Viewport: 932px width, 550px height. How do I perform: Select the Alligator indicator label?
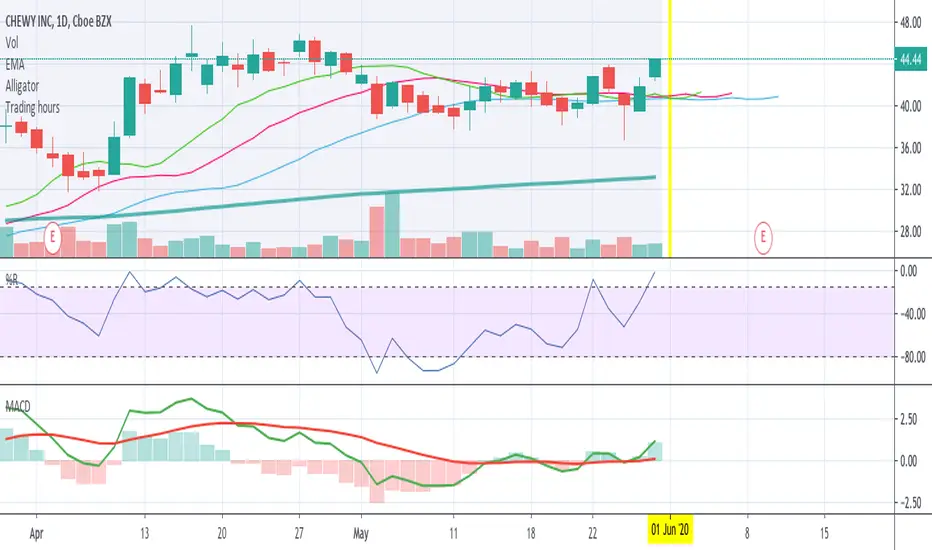tap(22, 86)
